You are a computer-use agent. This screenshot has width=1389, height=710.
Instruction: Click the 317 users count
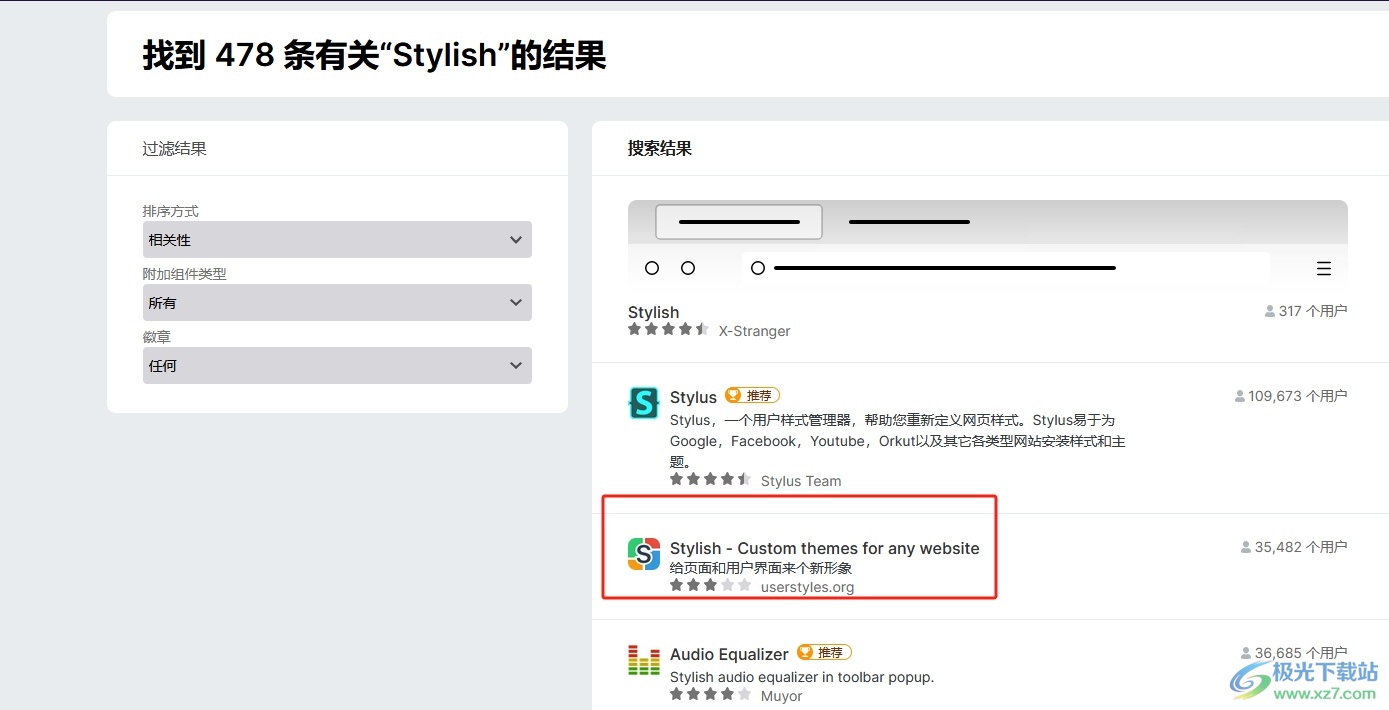pyautogui.click(x=1306, y=311)
